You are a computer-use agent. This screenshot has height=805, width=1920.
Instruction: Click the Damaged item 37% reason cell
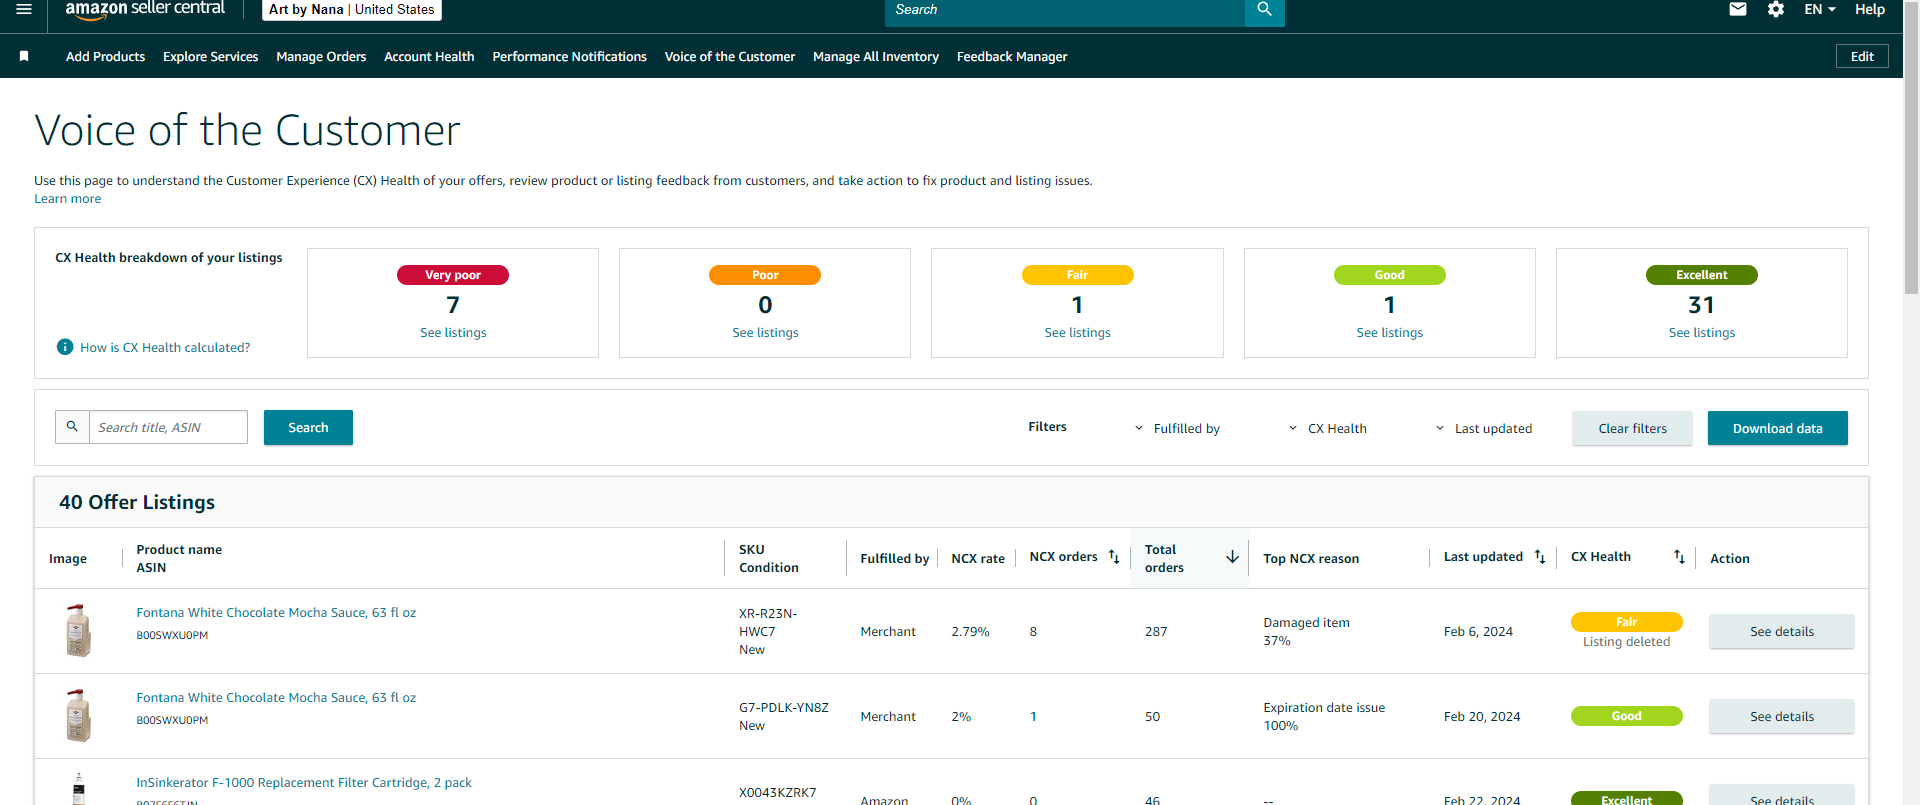[1306, 632]
